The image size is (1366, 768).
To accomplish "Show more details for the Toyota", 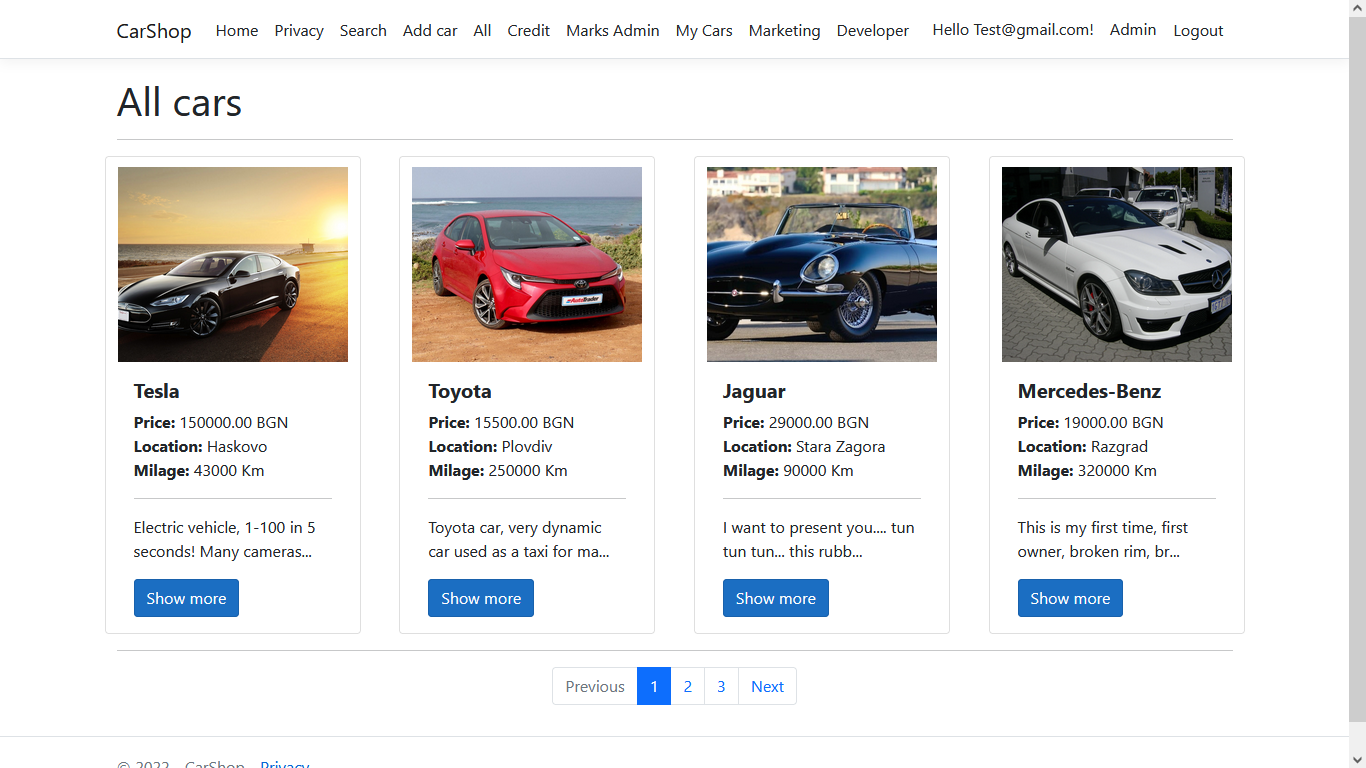I will [x=481, y=598].
